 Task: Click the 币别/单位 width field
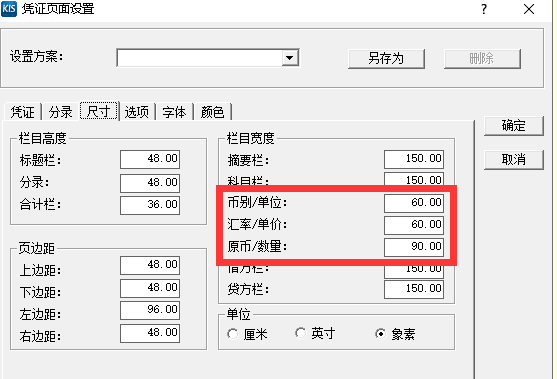tap(414, 203)
